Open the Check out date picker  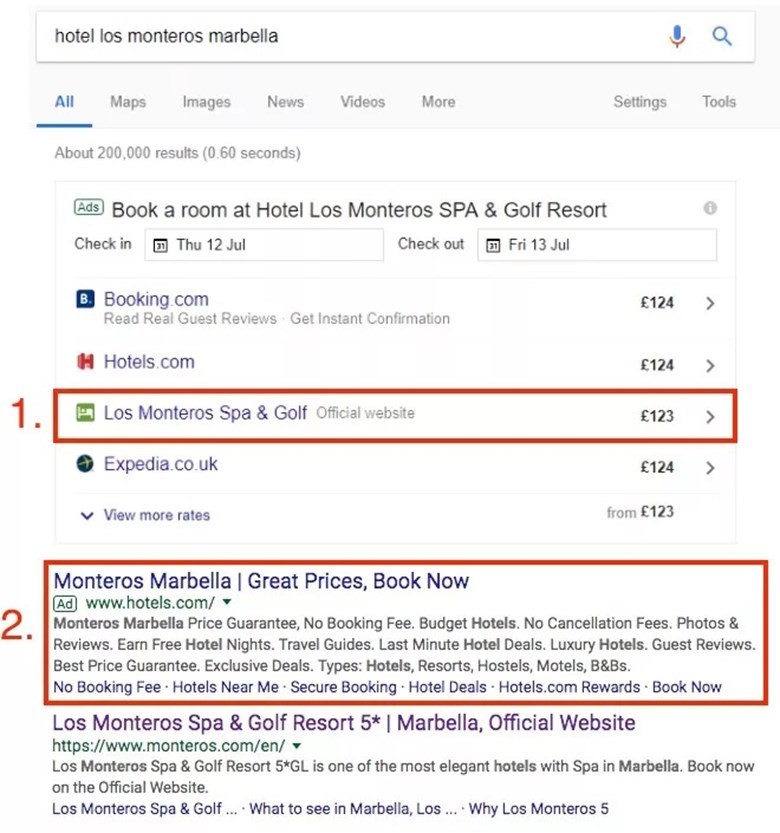coord(596,245)
